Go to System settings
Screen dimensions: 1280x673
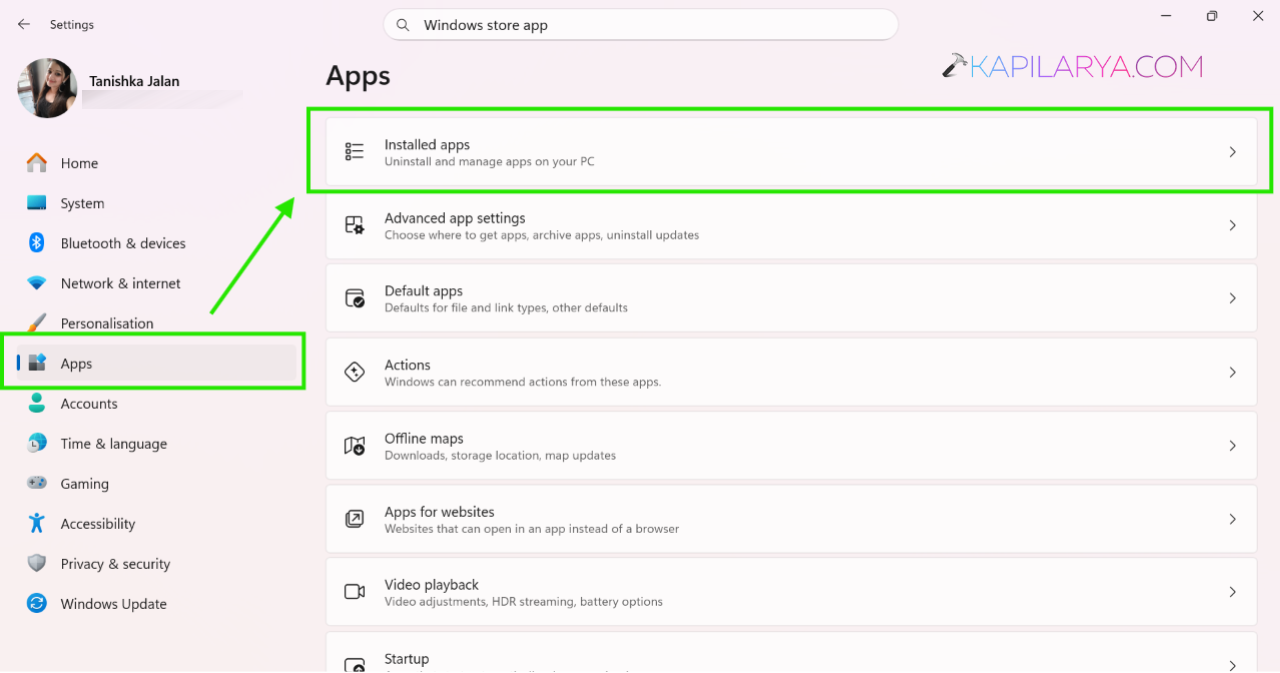[x=158, y=203]
